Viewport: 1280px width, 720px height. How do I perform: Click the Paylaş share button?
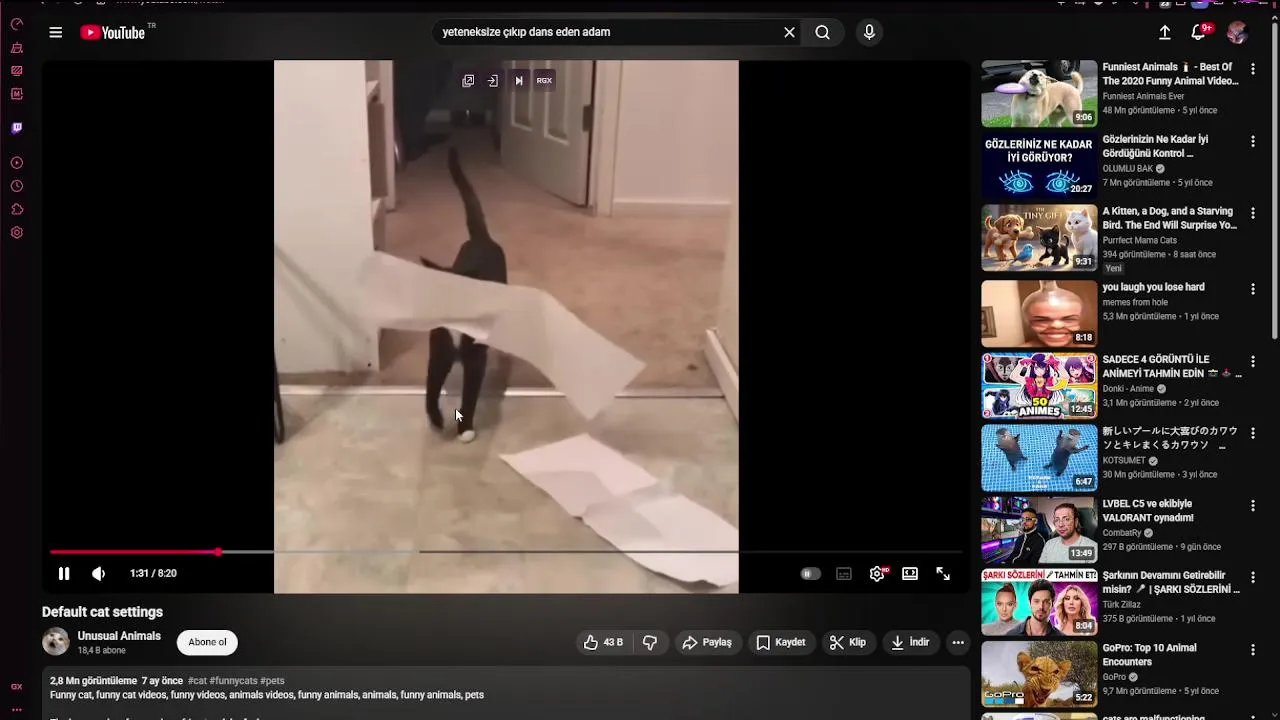point(707,642)
